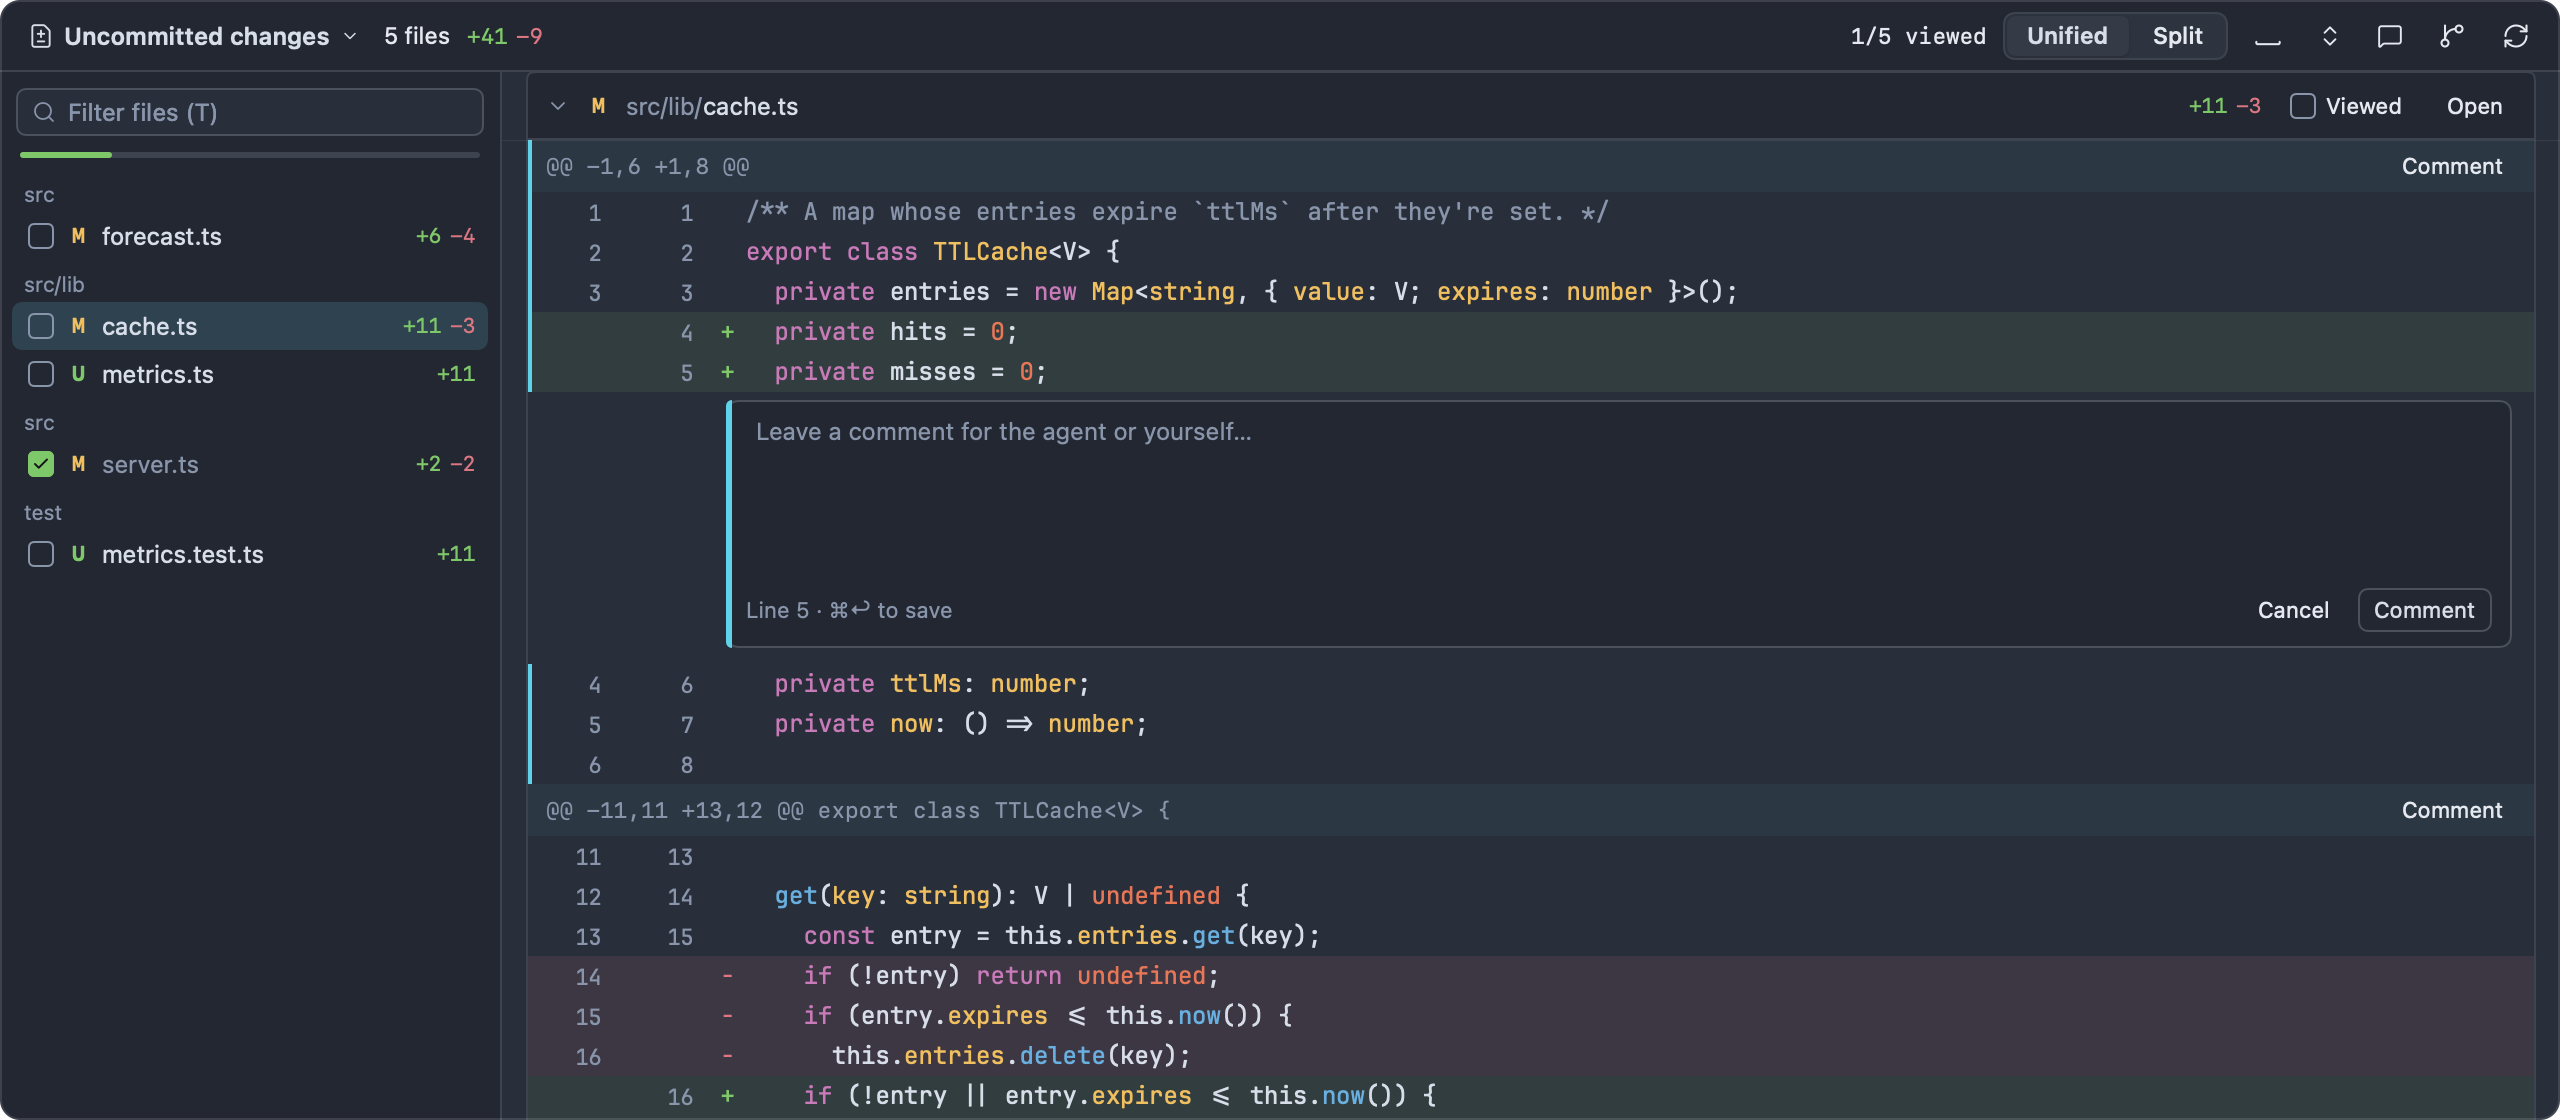The width and height of the screenshot is (2560, 1120).
Task: Click the M status badge of forecast.ts
Action: coord(78,236)
